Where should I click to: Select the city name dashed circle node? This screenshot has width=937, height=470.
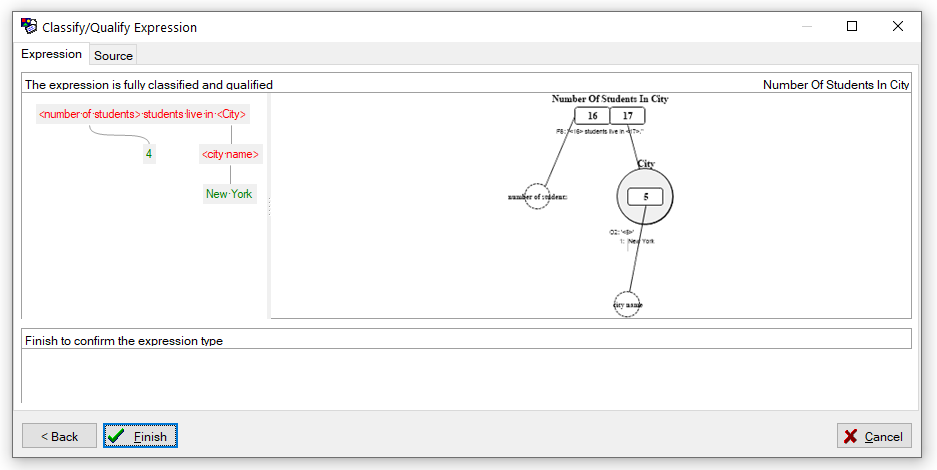coord(627,305)
